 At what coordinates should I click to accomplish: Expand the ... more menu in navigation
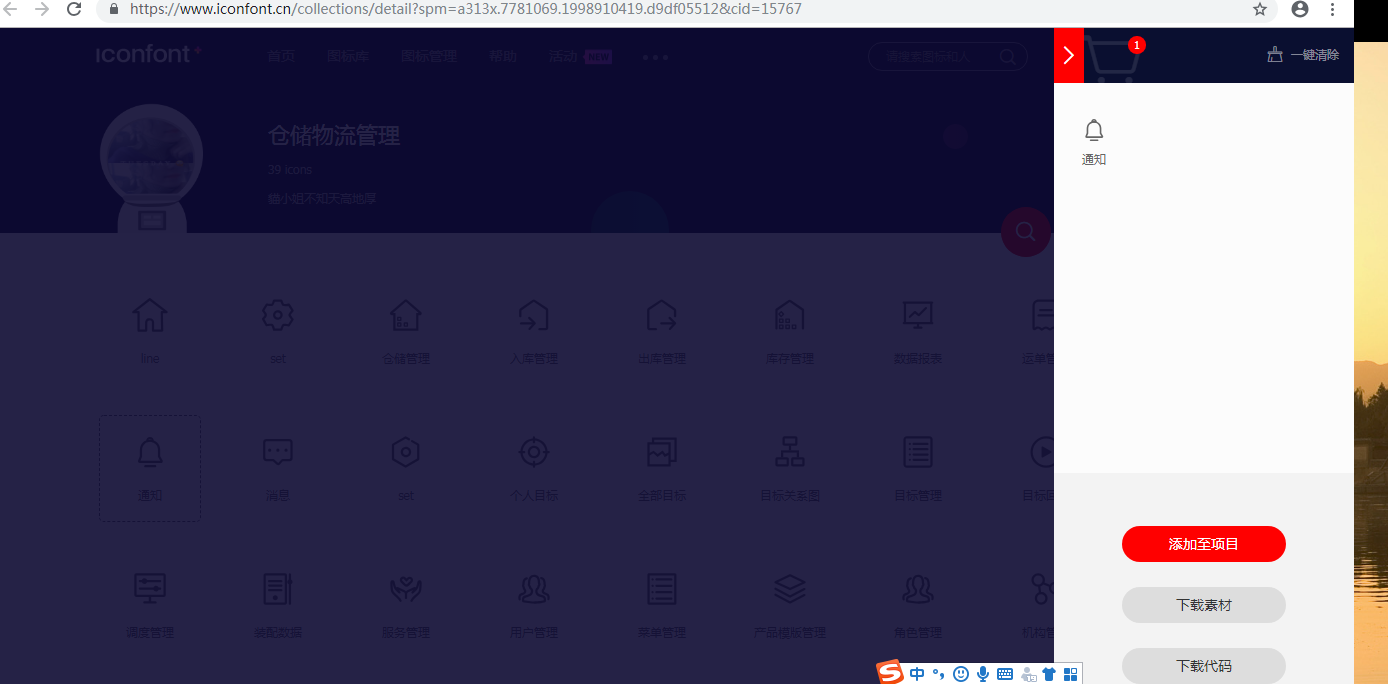pyautogui.click(x=655, y=57)
